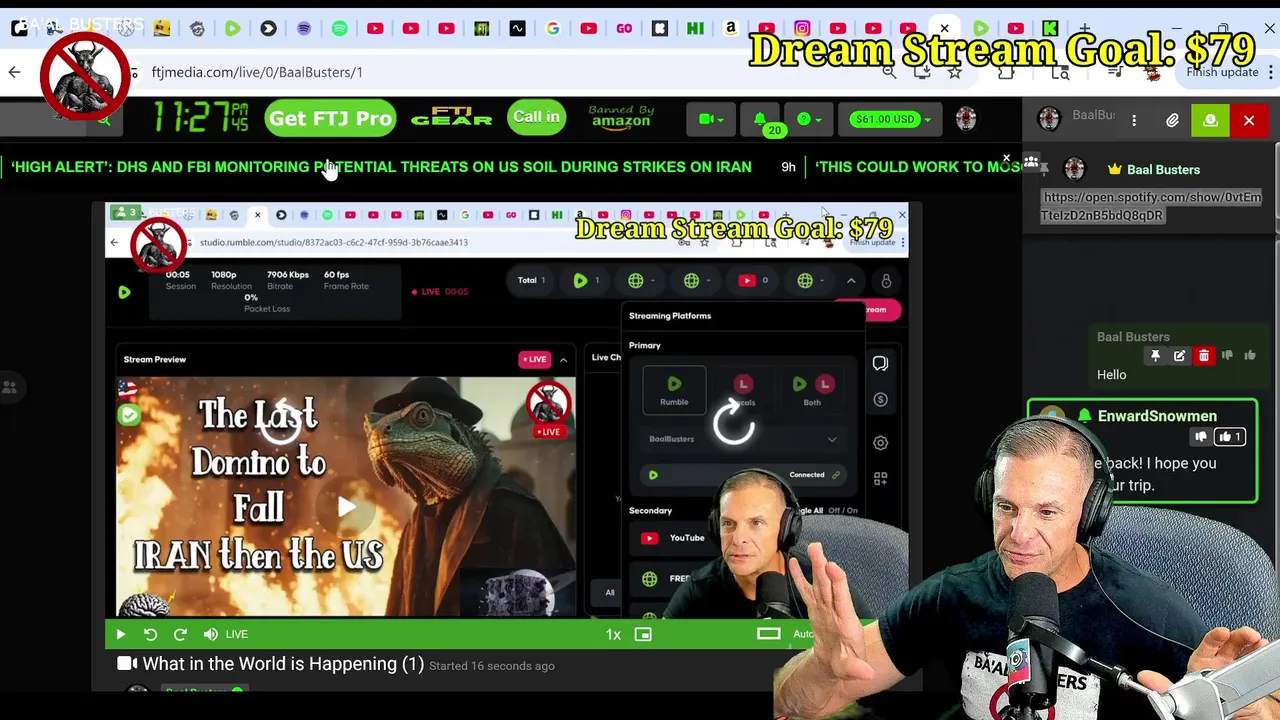The image size is (1280, 720).
Task: Collapse the platform totals chevron in studio
Action: point(851,281)
